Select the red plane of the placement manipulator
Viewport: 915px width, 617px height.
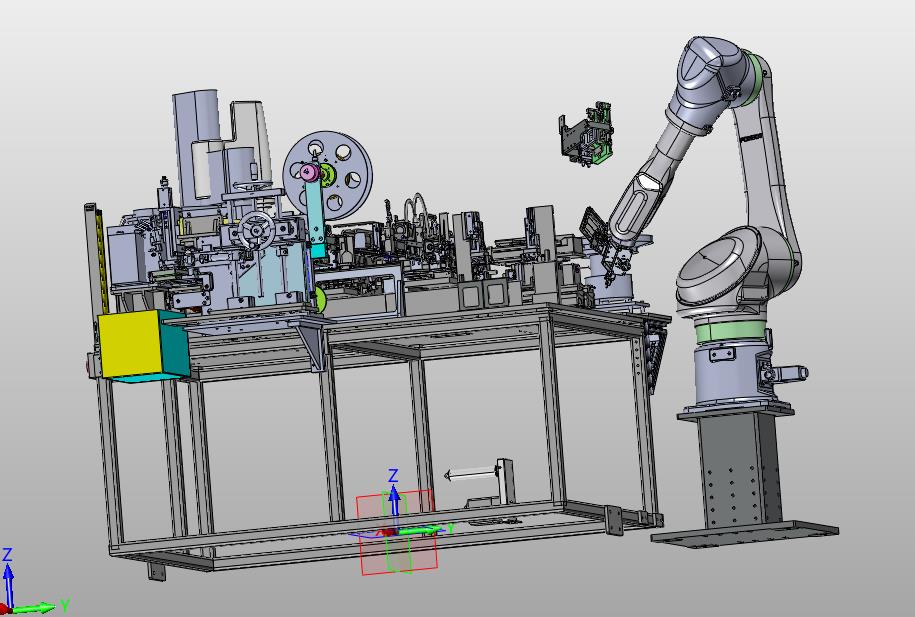397,532
